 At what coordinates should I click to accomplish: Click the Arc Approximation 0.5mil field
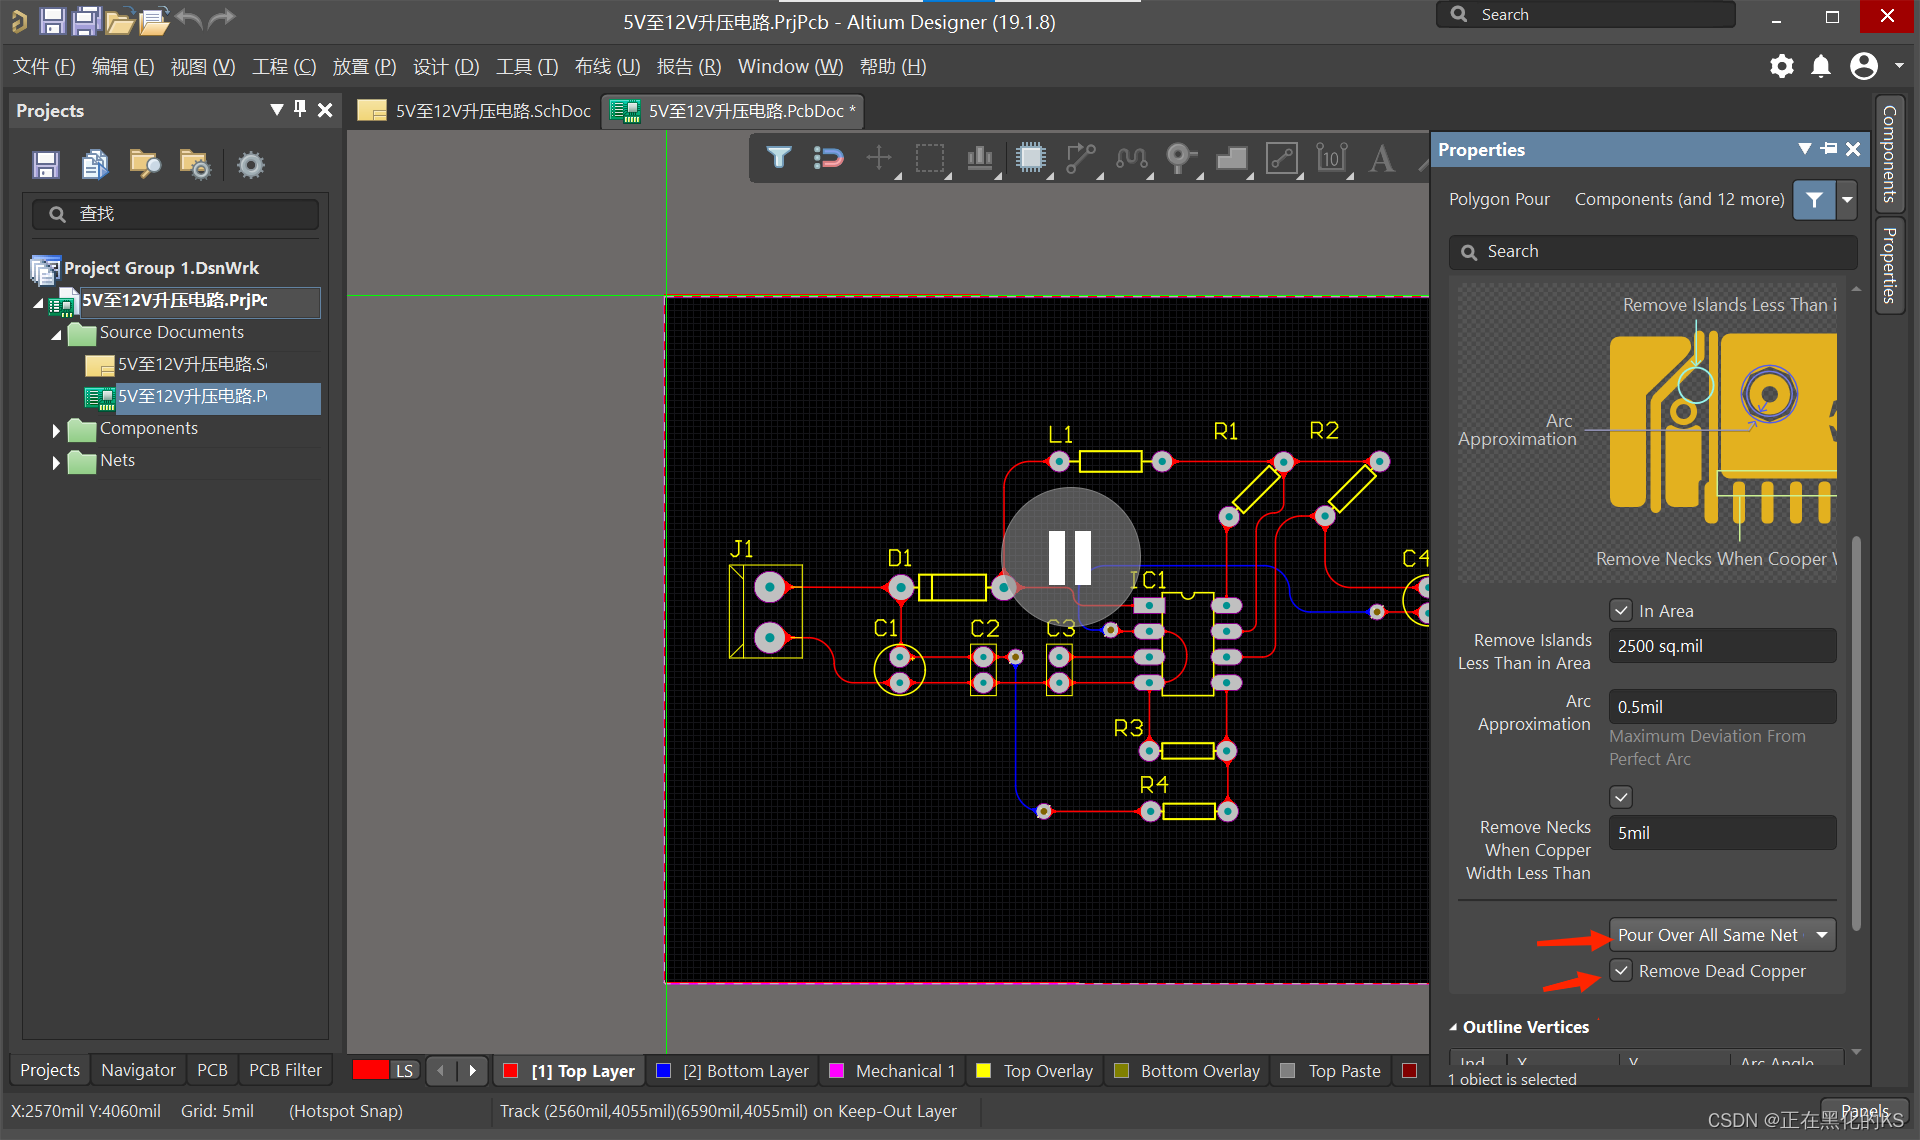click(1721, 706)
